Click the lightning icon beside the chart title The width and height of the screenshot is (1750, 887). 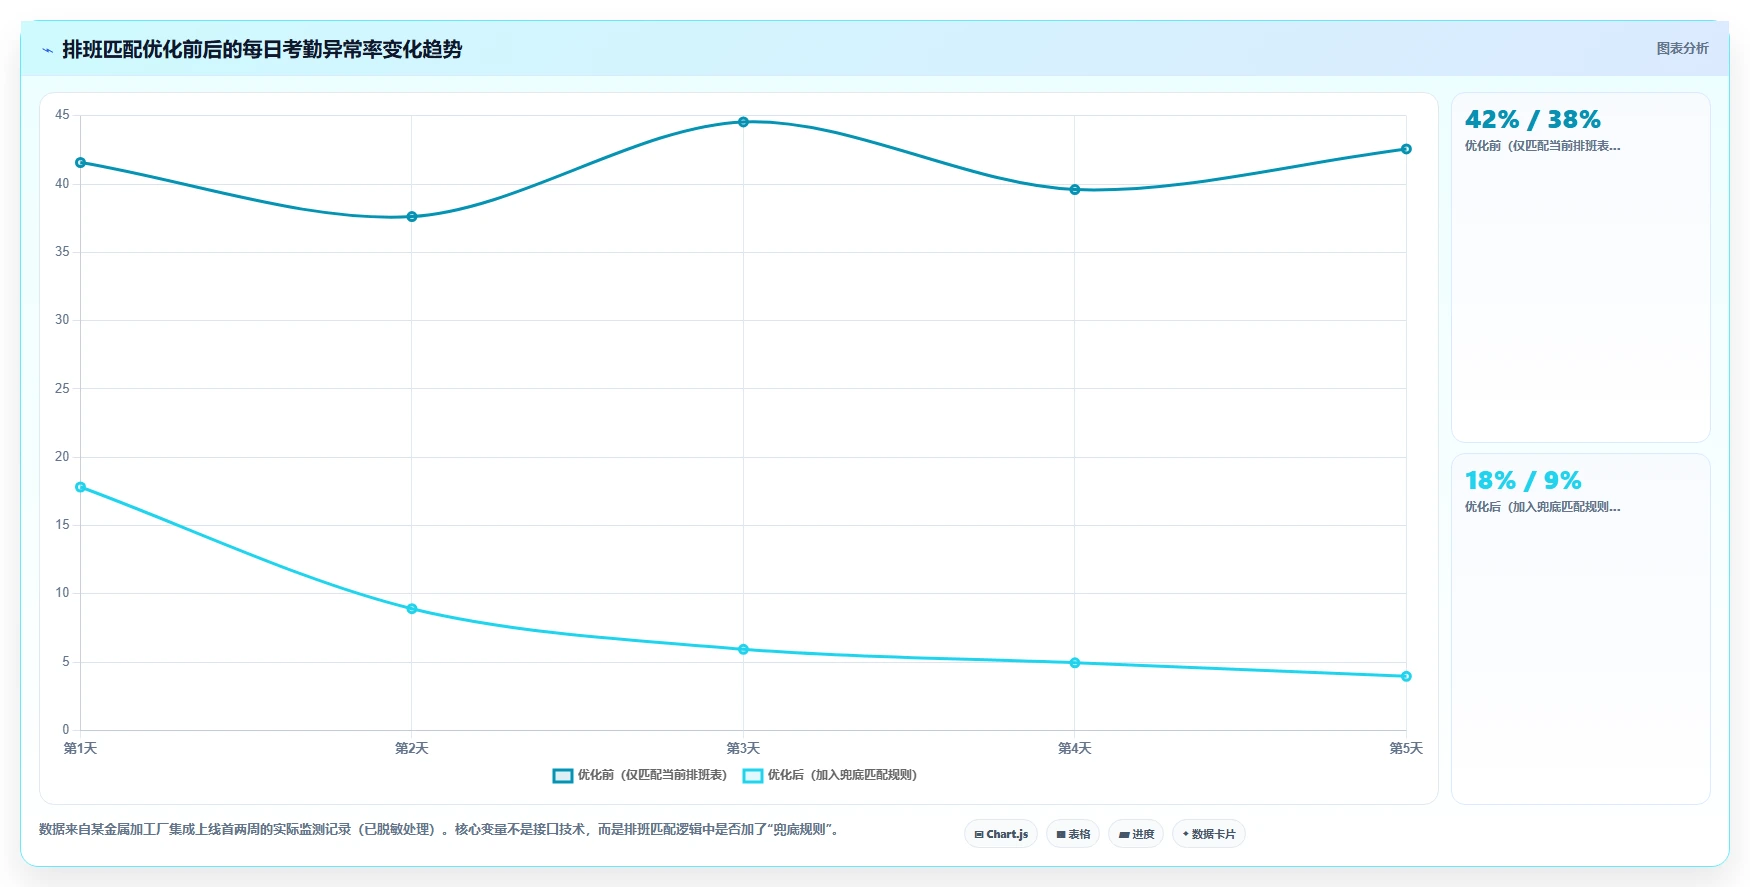(x=47, y=50)
